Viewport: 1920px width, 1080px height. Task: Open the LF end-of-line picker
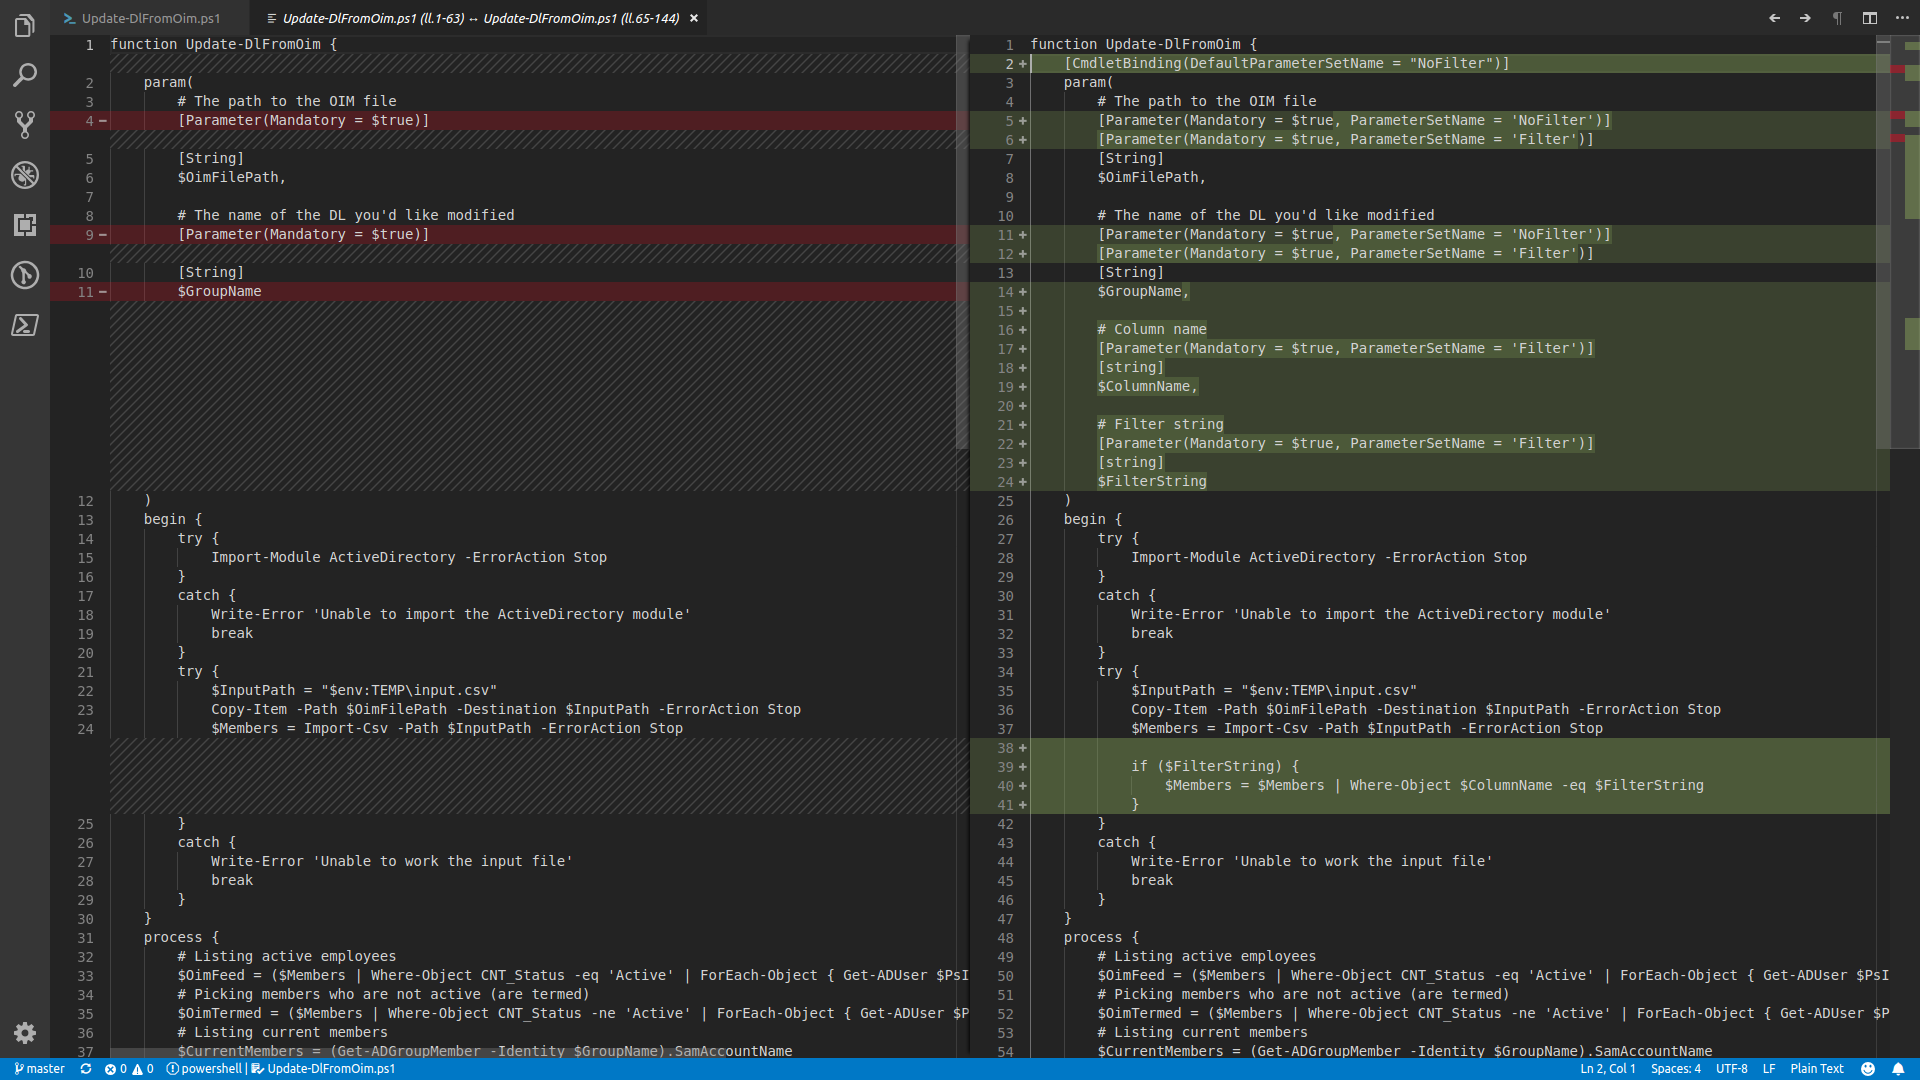(1769, 1069)
